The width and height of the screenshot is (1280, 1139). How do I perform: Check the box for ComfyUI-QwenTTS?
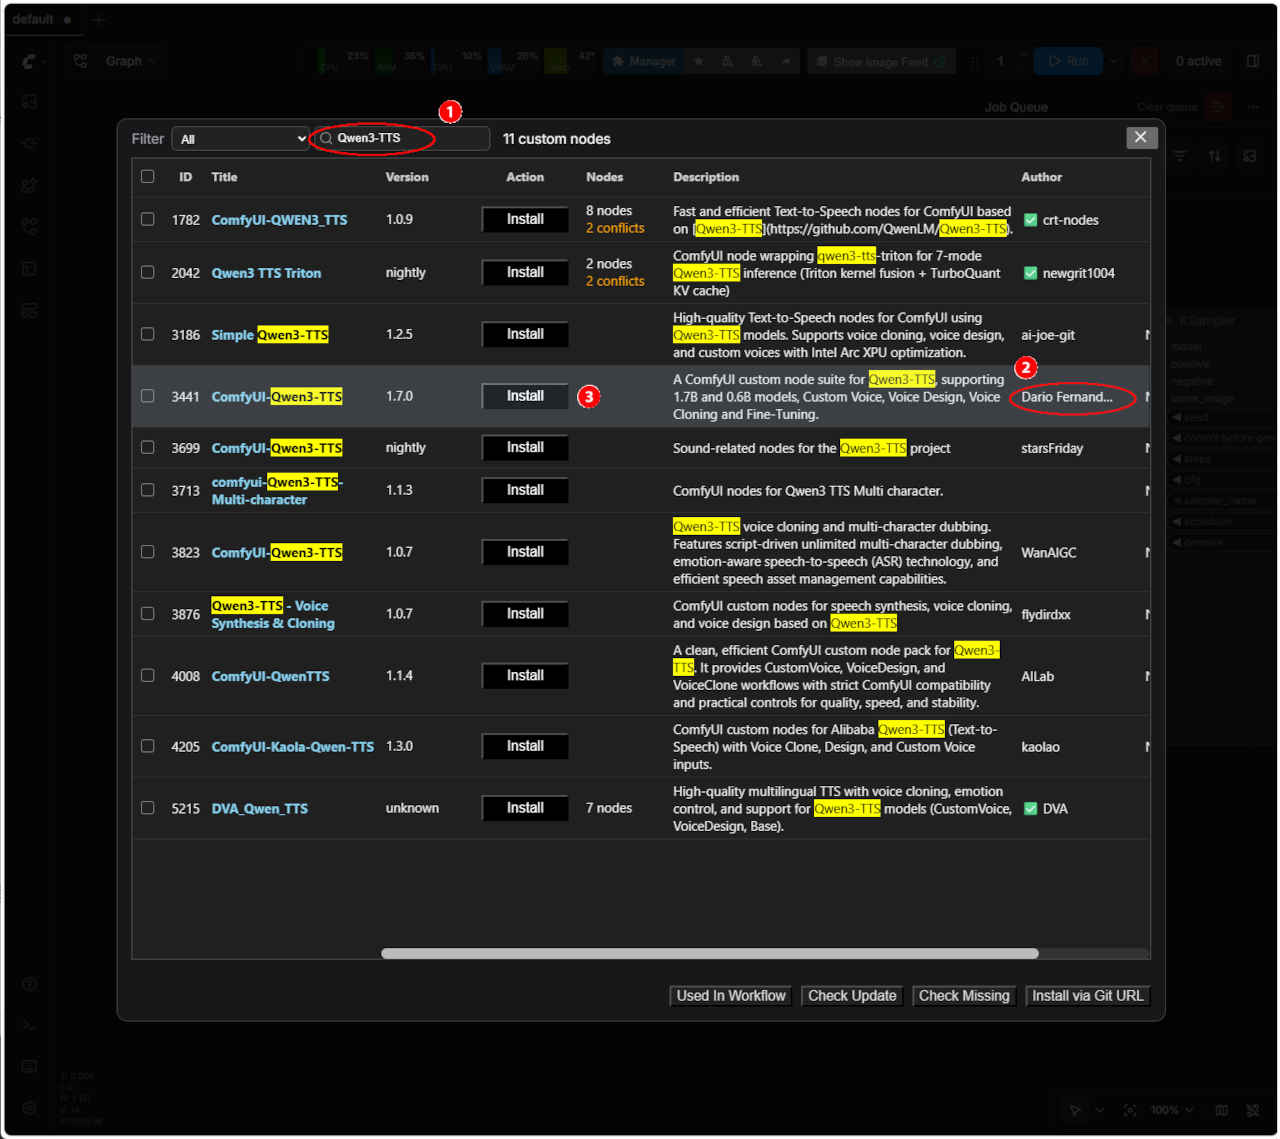148,675
